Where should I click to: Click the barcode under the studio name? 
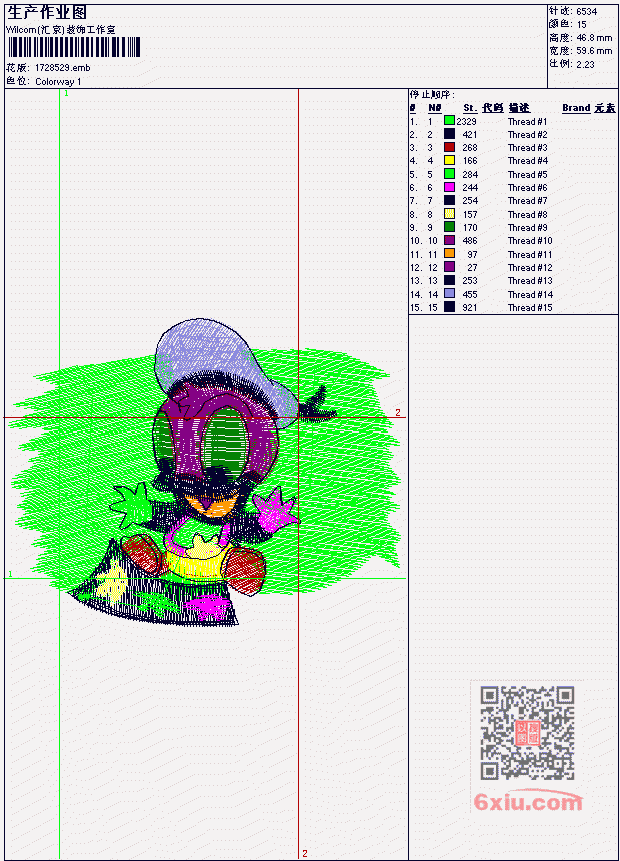[x=74, y=47]
